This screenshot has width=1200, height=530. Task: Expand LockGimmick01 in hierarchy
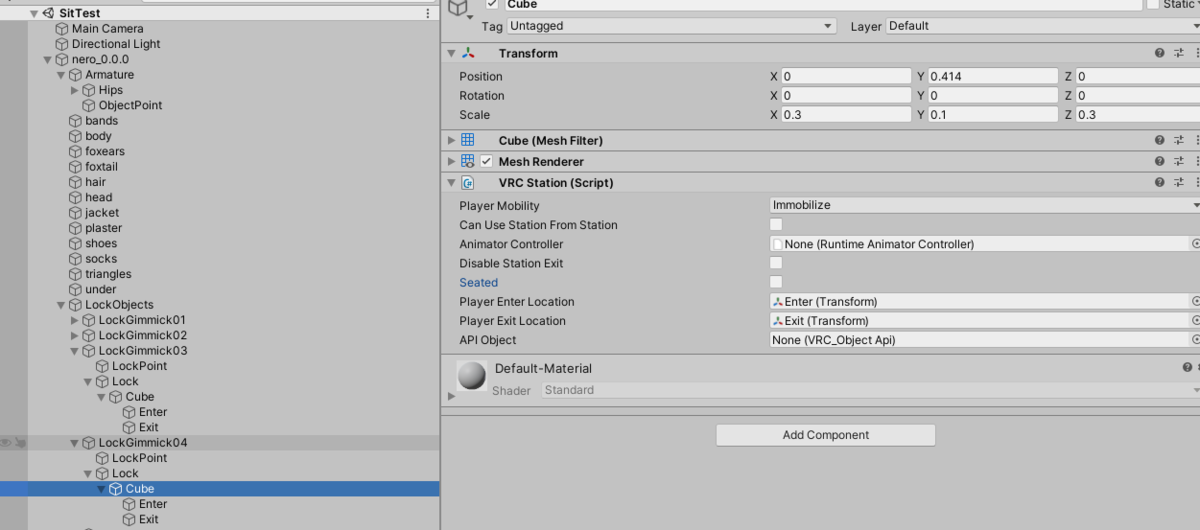tap(75, 320)
